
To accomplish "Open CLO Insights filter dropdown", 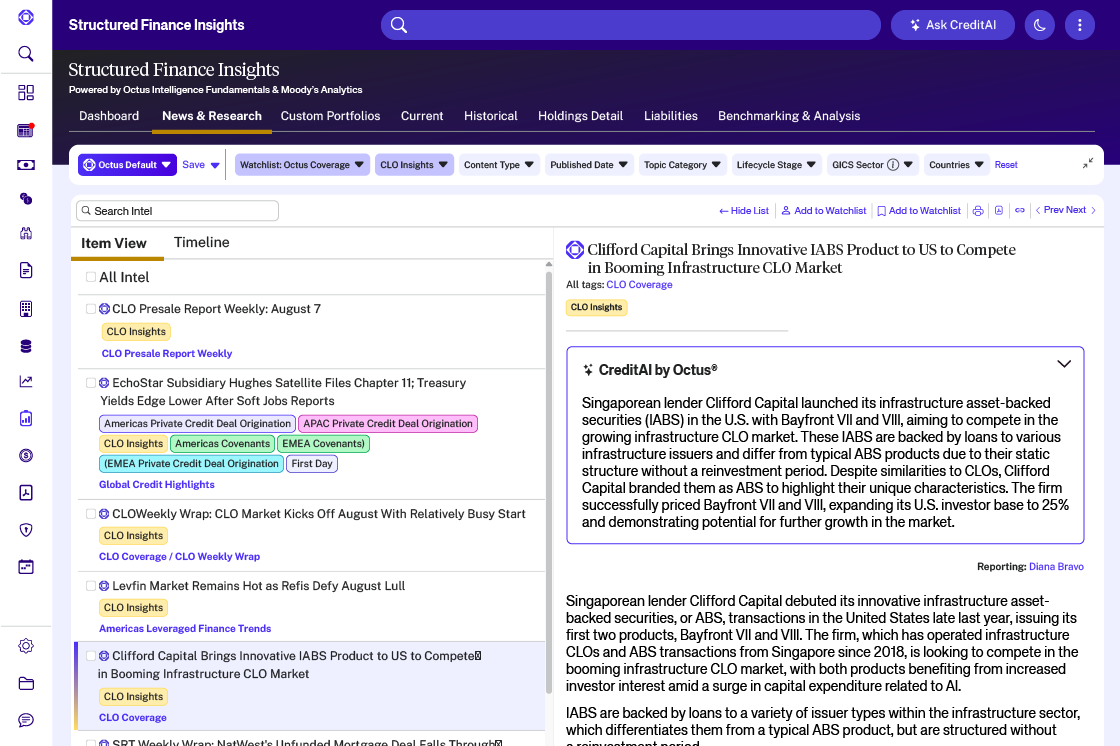I will click(414, 164).
